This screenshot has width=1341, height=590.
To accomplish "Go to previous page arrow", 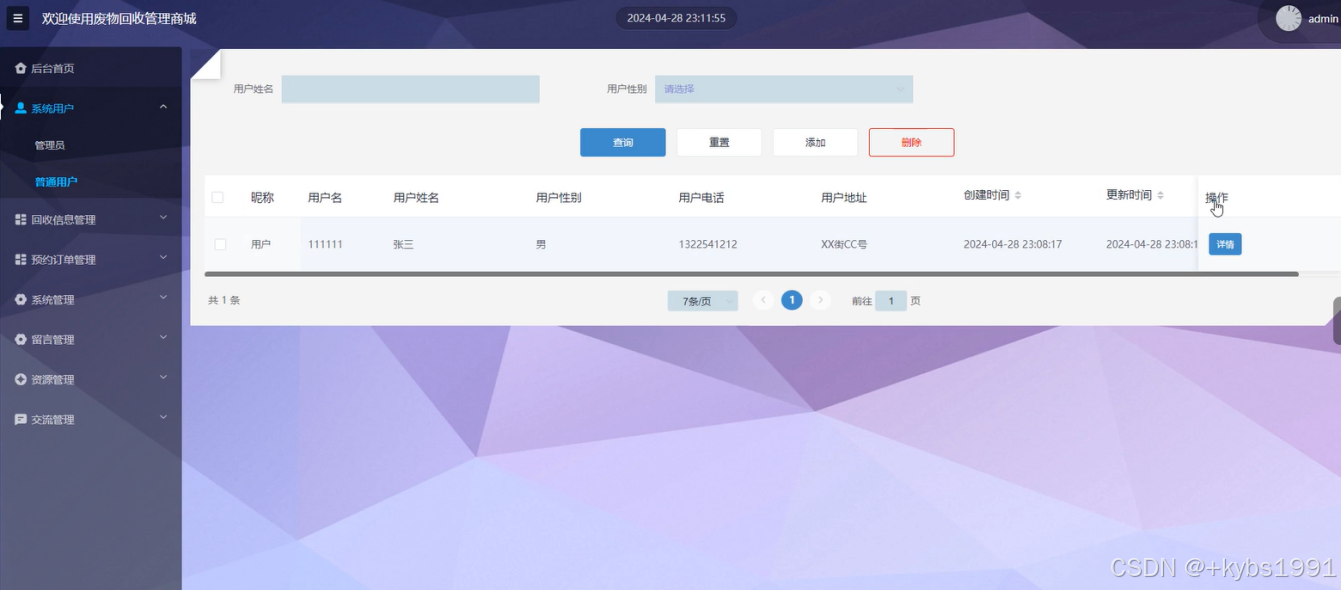I will [x=763, y=300].
